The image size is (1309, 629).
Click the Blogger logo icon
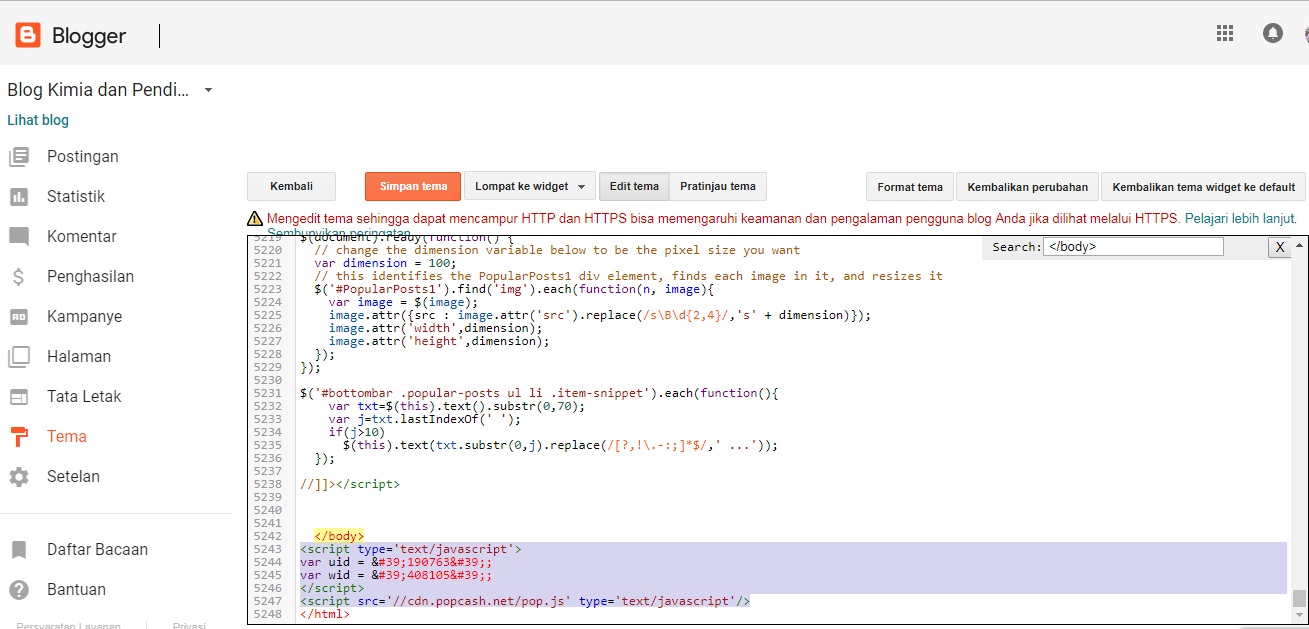[28, 36]
